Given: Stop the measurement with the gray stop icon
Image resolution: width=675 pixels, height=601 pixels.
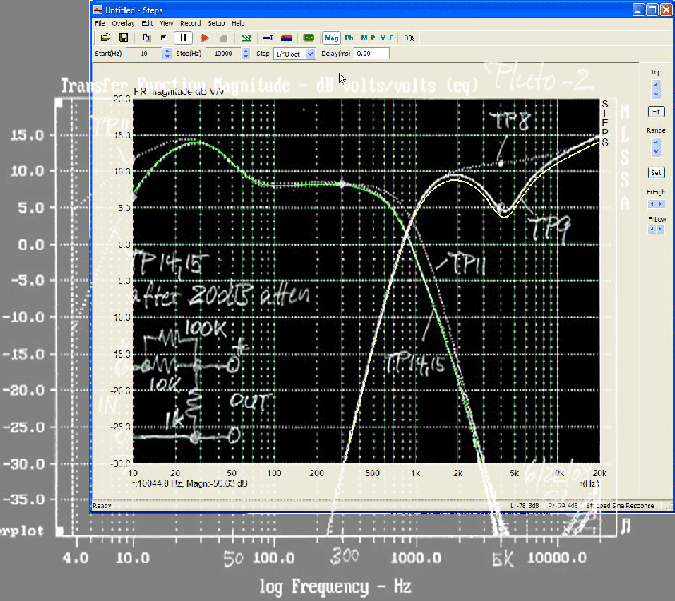Looking at the screenshot, I should (x=223, y=38).
